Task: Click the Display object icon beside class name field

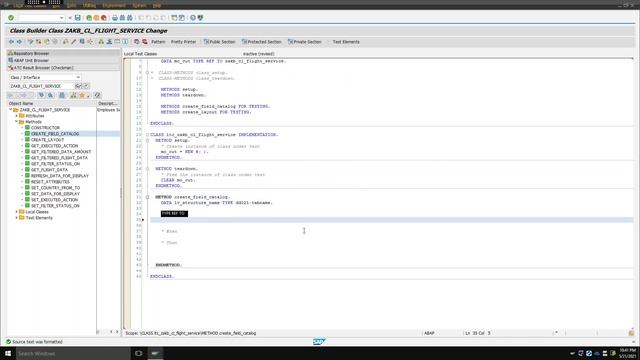Action: [78, 86]
